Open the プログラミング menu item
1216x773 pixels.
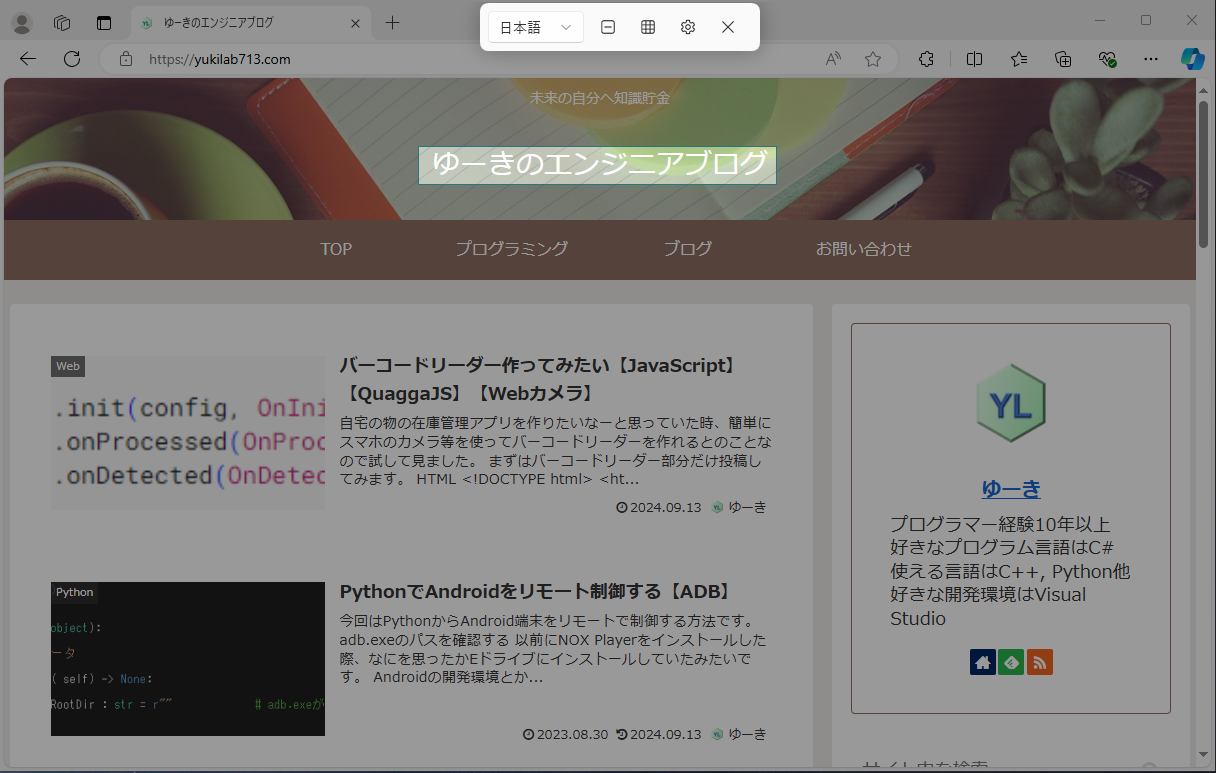point(512,249)
